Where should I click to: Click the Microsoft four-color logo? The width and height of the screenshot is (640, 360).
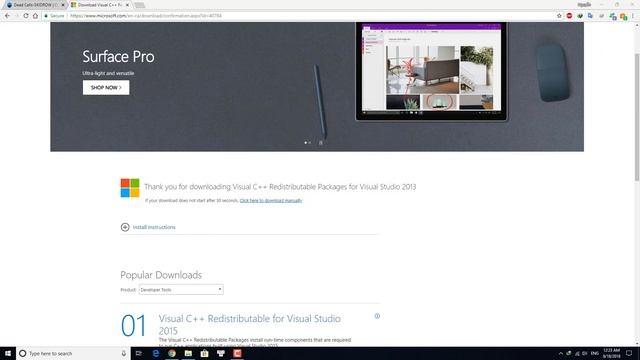[x=130, y=188]
